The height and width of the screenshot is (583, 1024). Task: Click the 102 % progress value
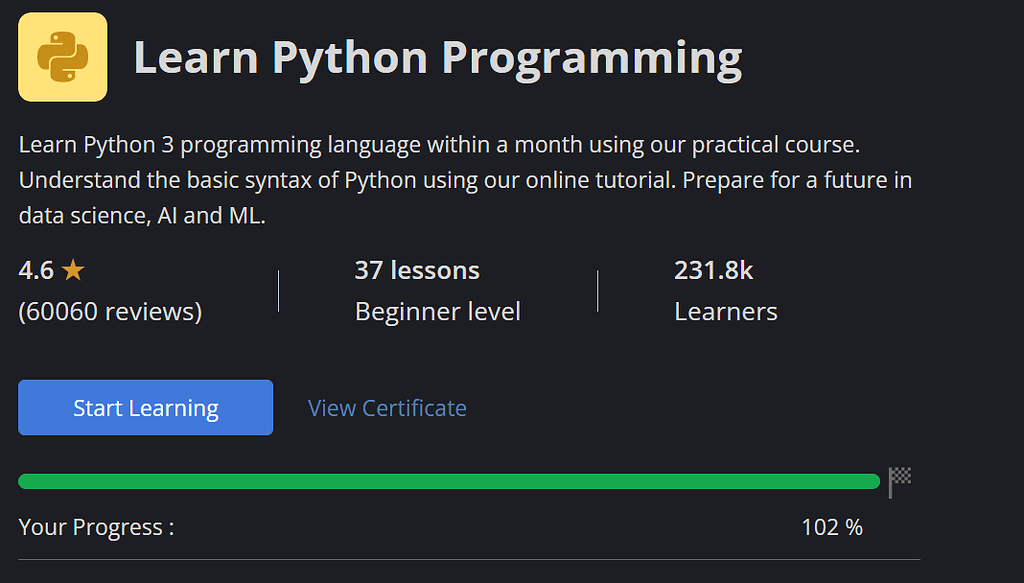[833, 526]
